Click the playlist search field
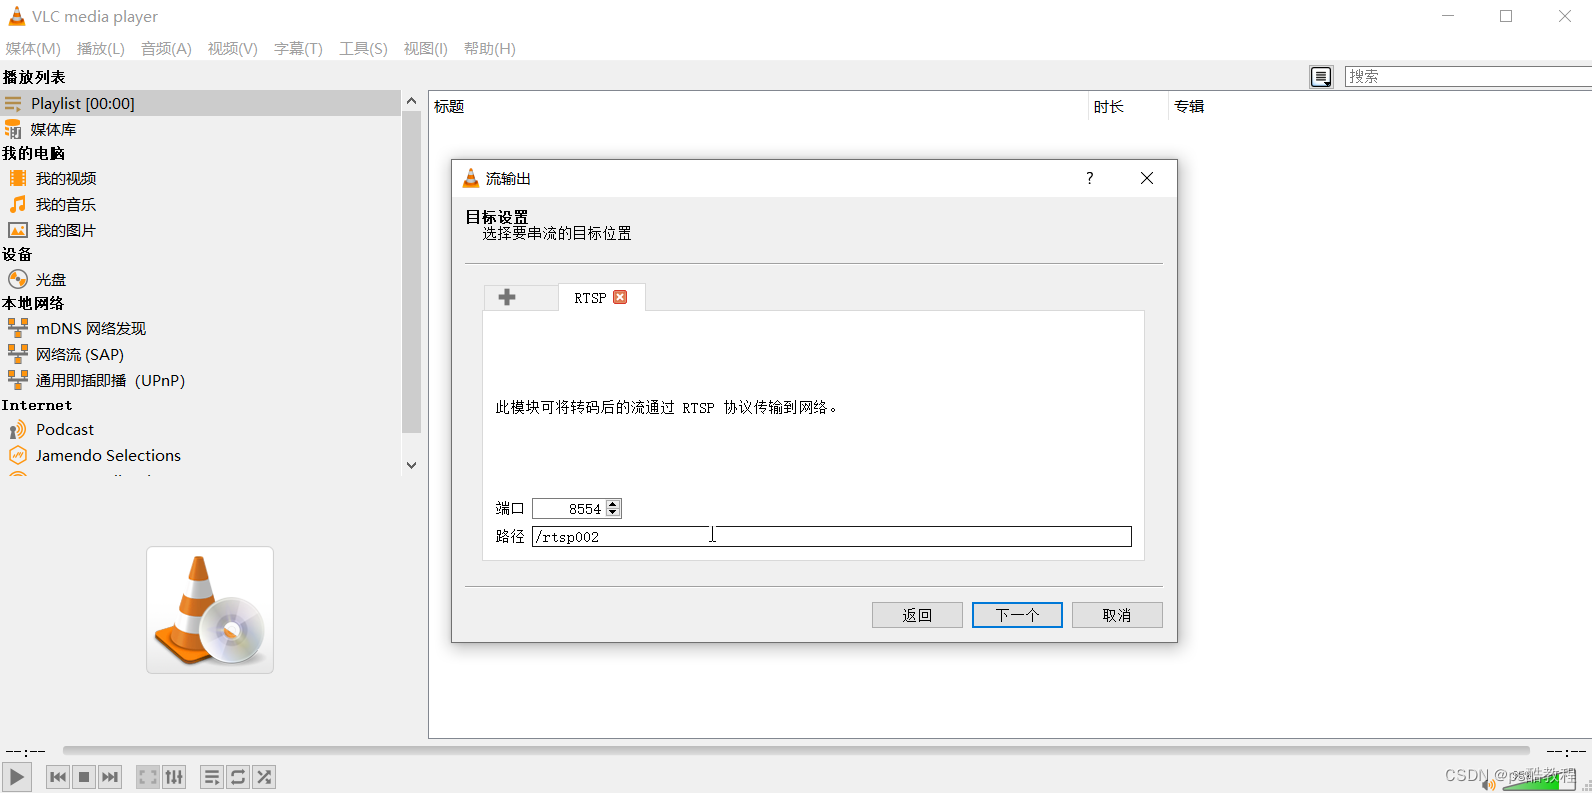Screen dimensions: 1592x793 1468,76
